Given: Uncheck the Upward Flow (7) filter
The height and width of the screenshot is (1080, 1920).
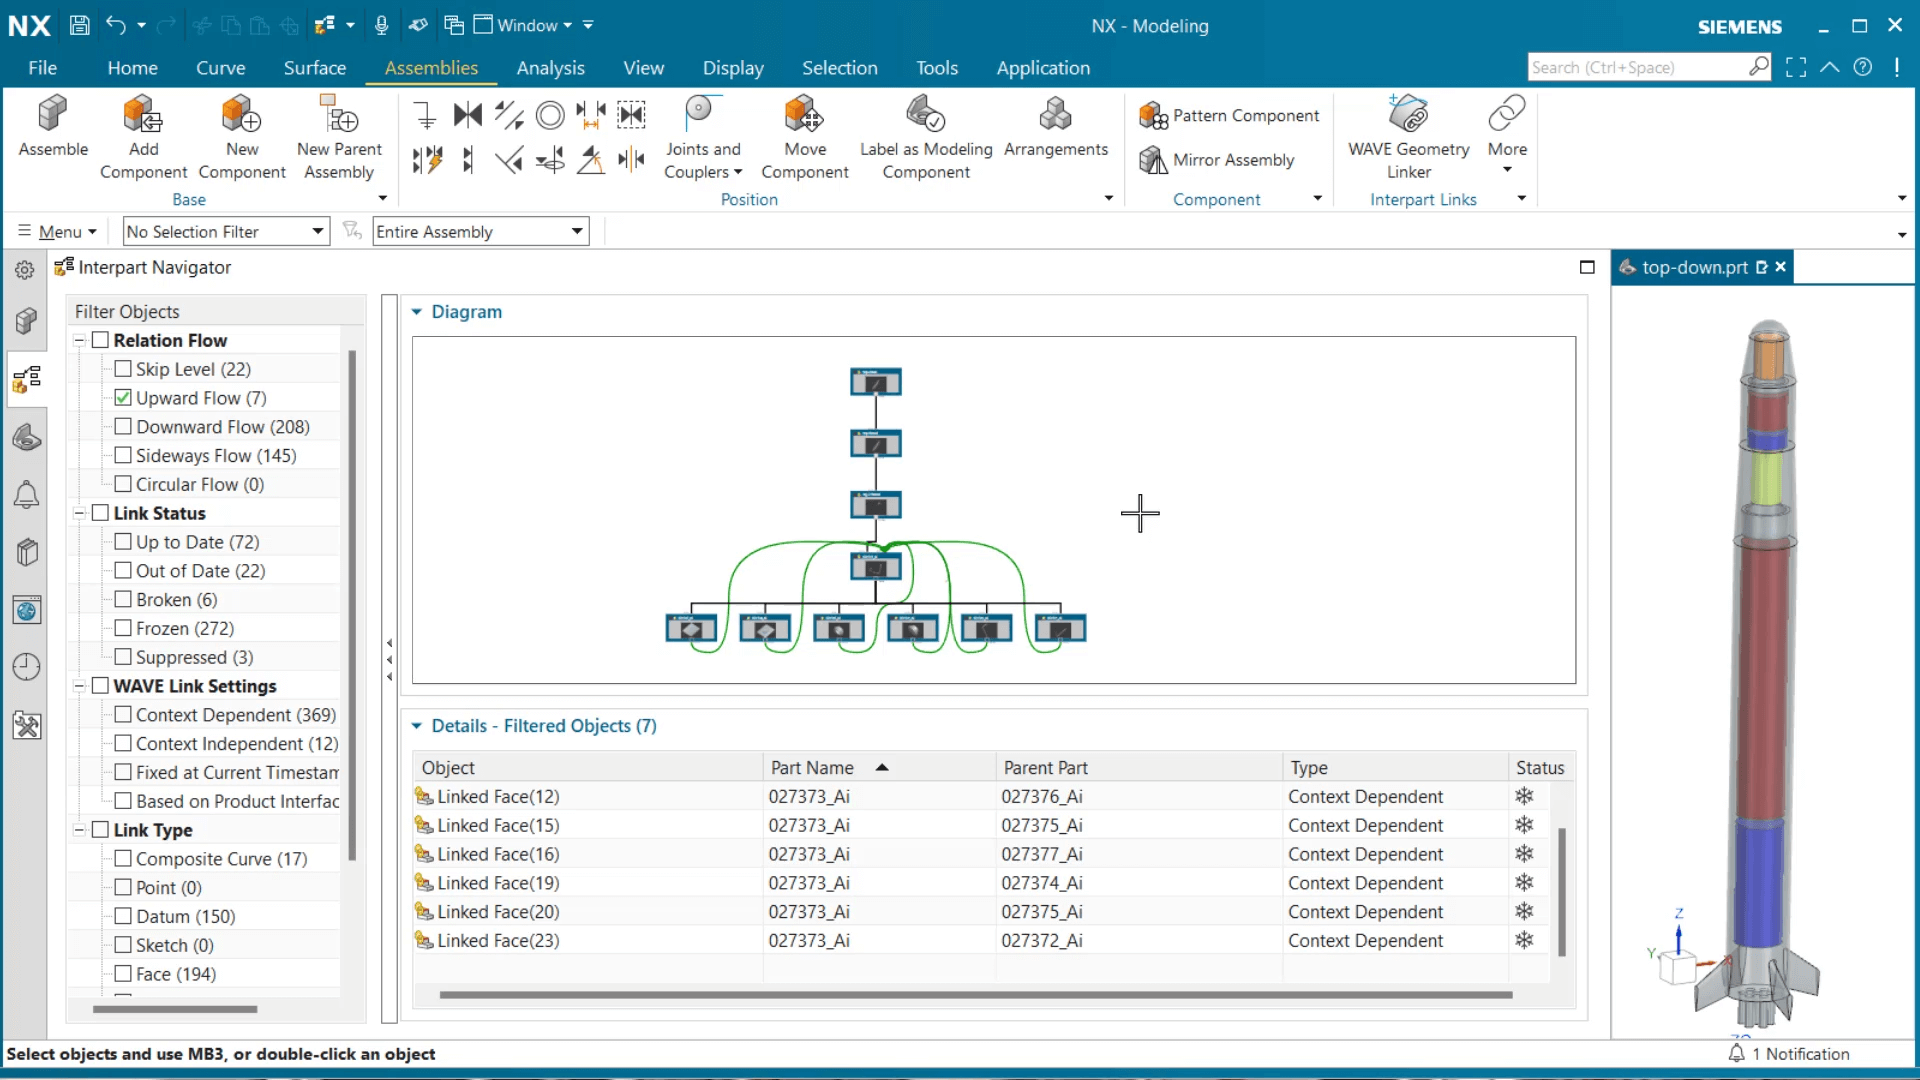Looking at the screenshot, I should pos(123,398).
